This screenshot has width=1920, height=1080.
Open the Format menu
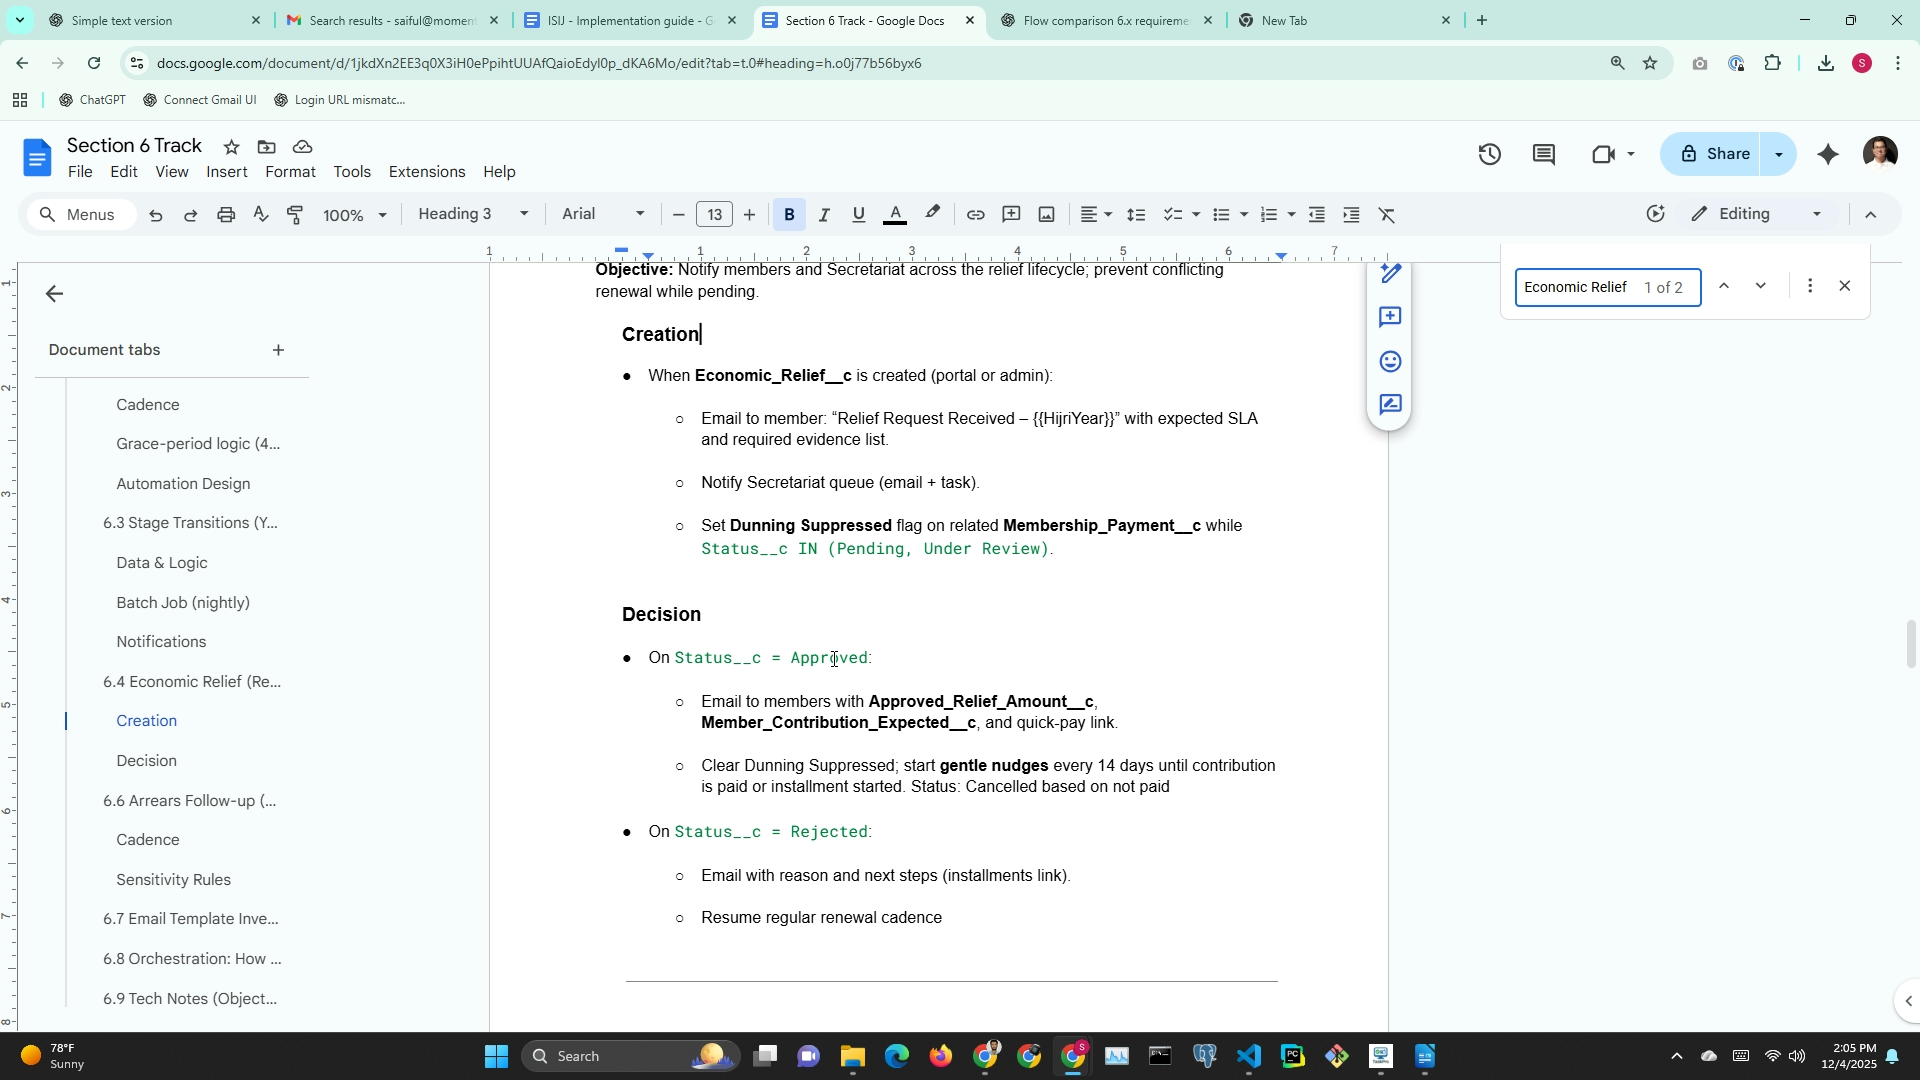click(290, 172)
